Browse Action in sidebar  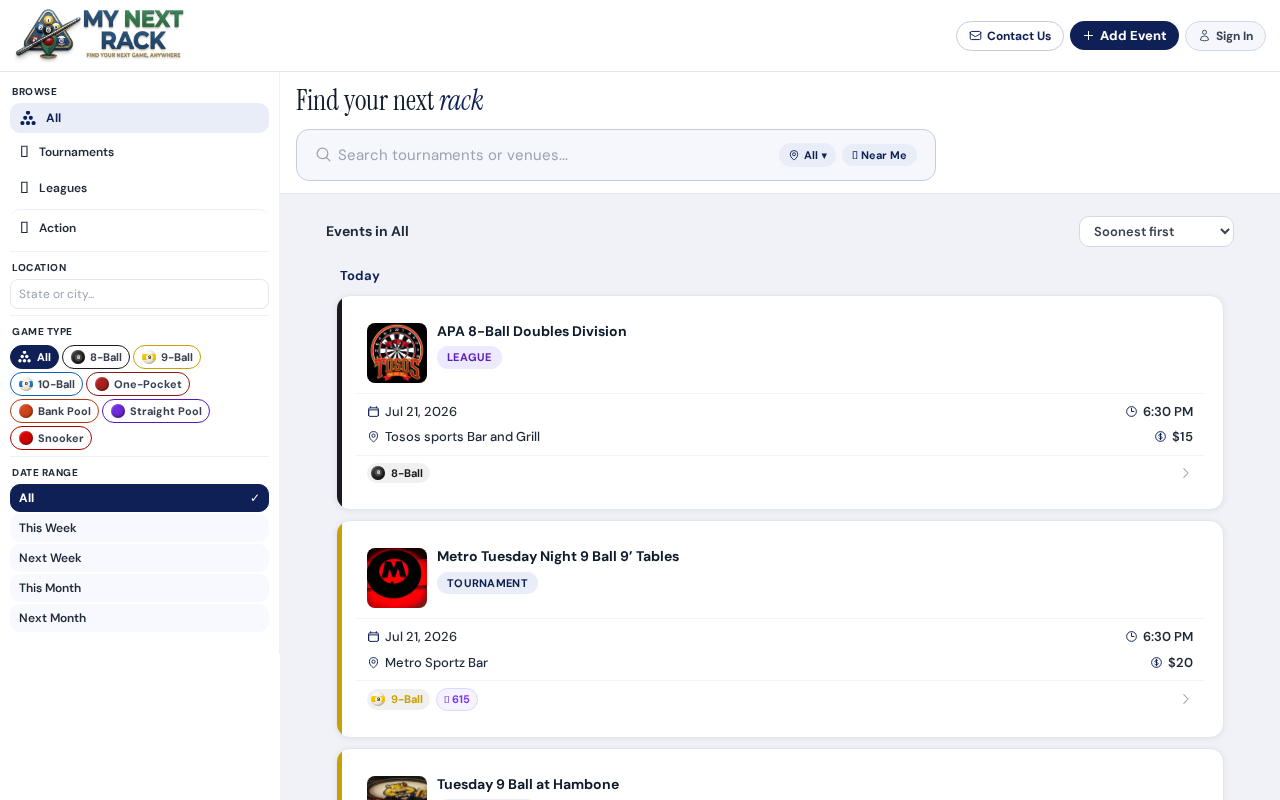[x=139, y=228]
